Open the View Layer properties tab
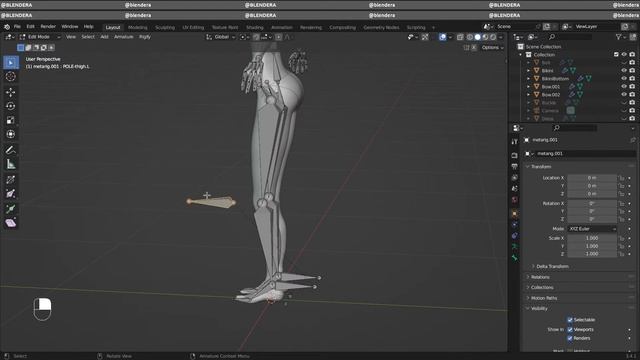 click(514, 178)
